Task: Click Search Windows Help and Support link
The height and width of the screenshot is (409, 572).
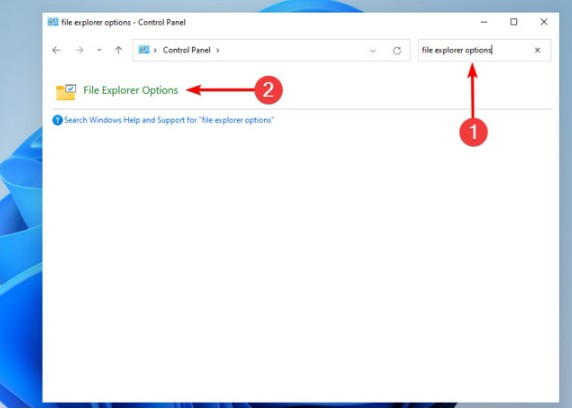Action: coord(169,120)
